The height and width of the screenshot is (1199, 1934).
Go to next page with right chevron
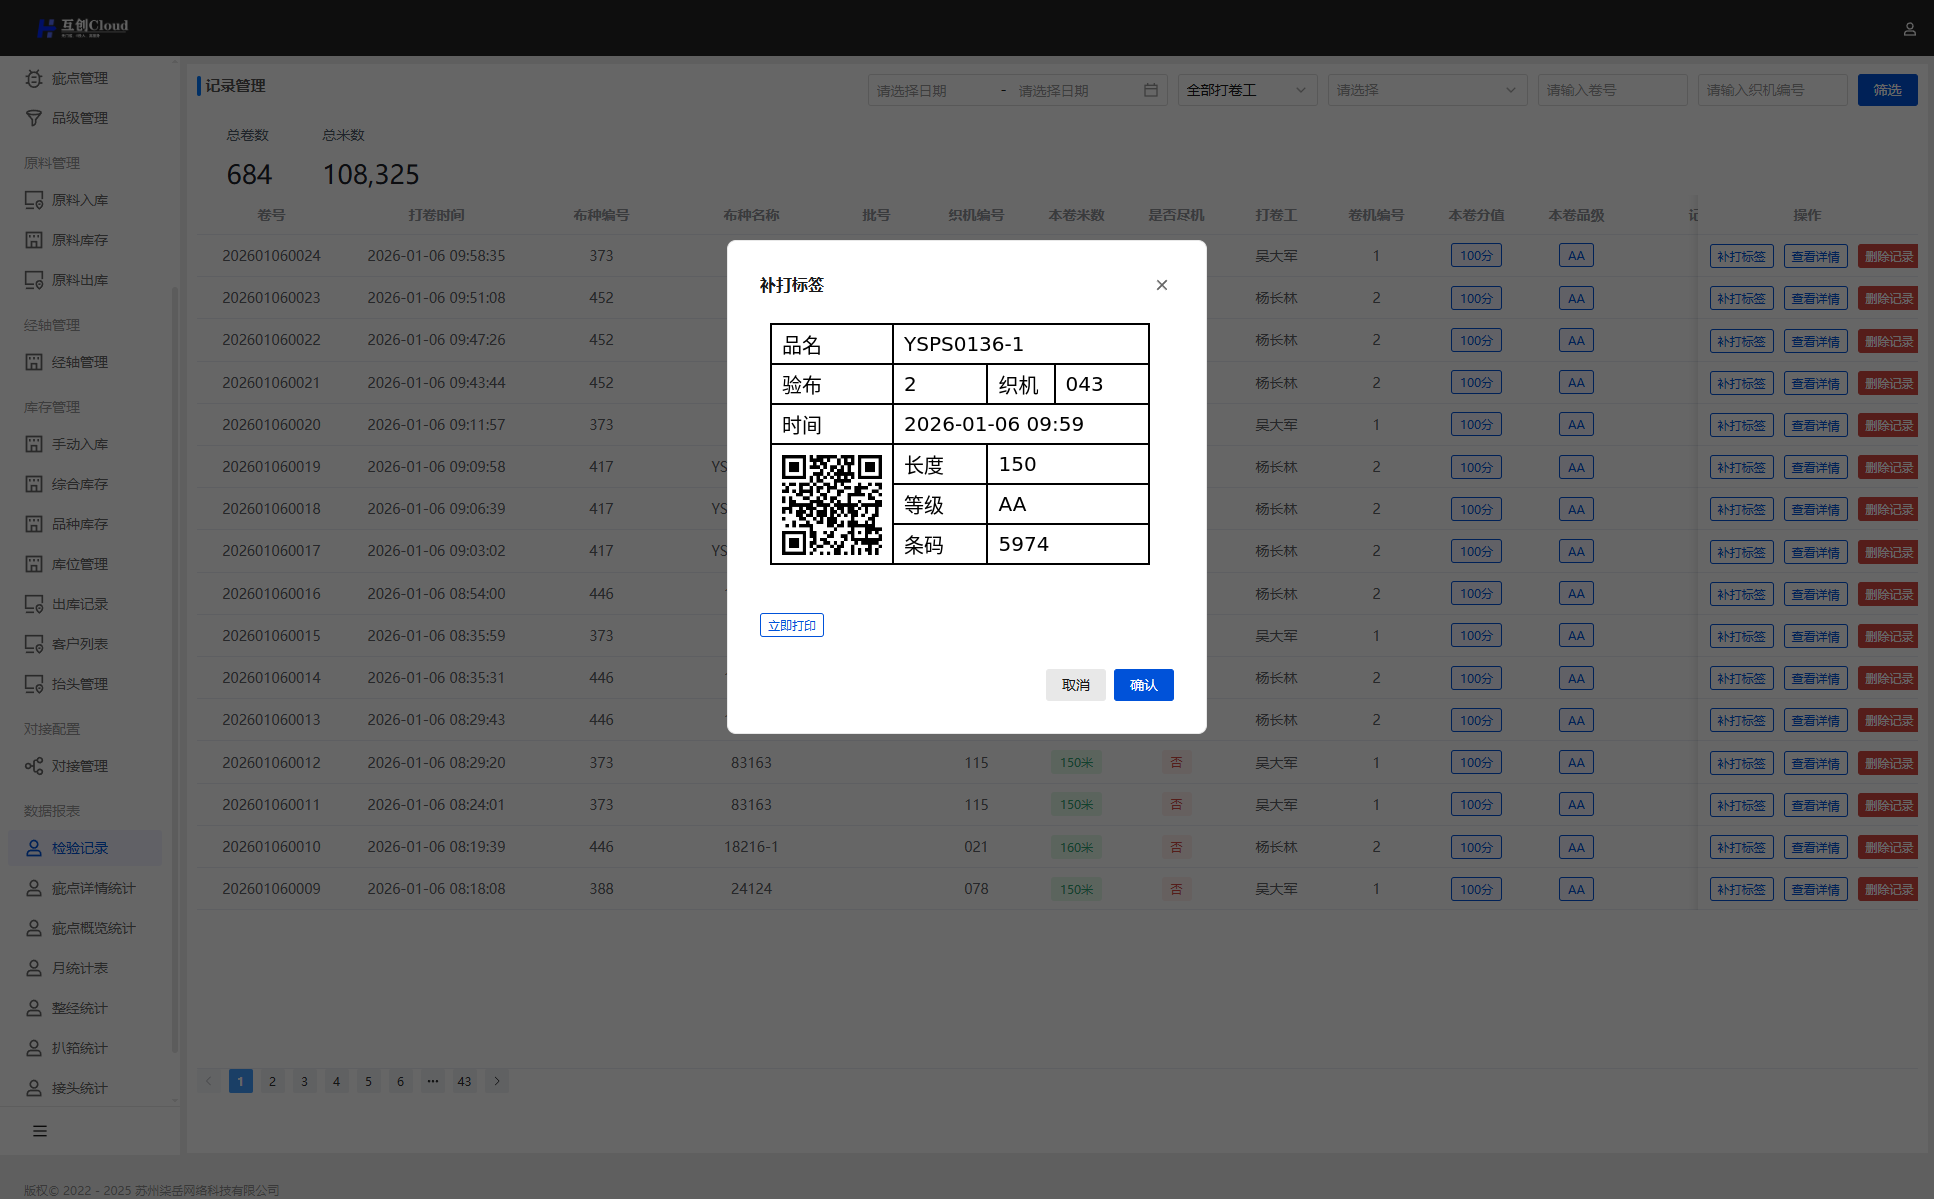click(497, 1081)
